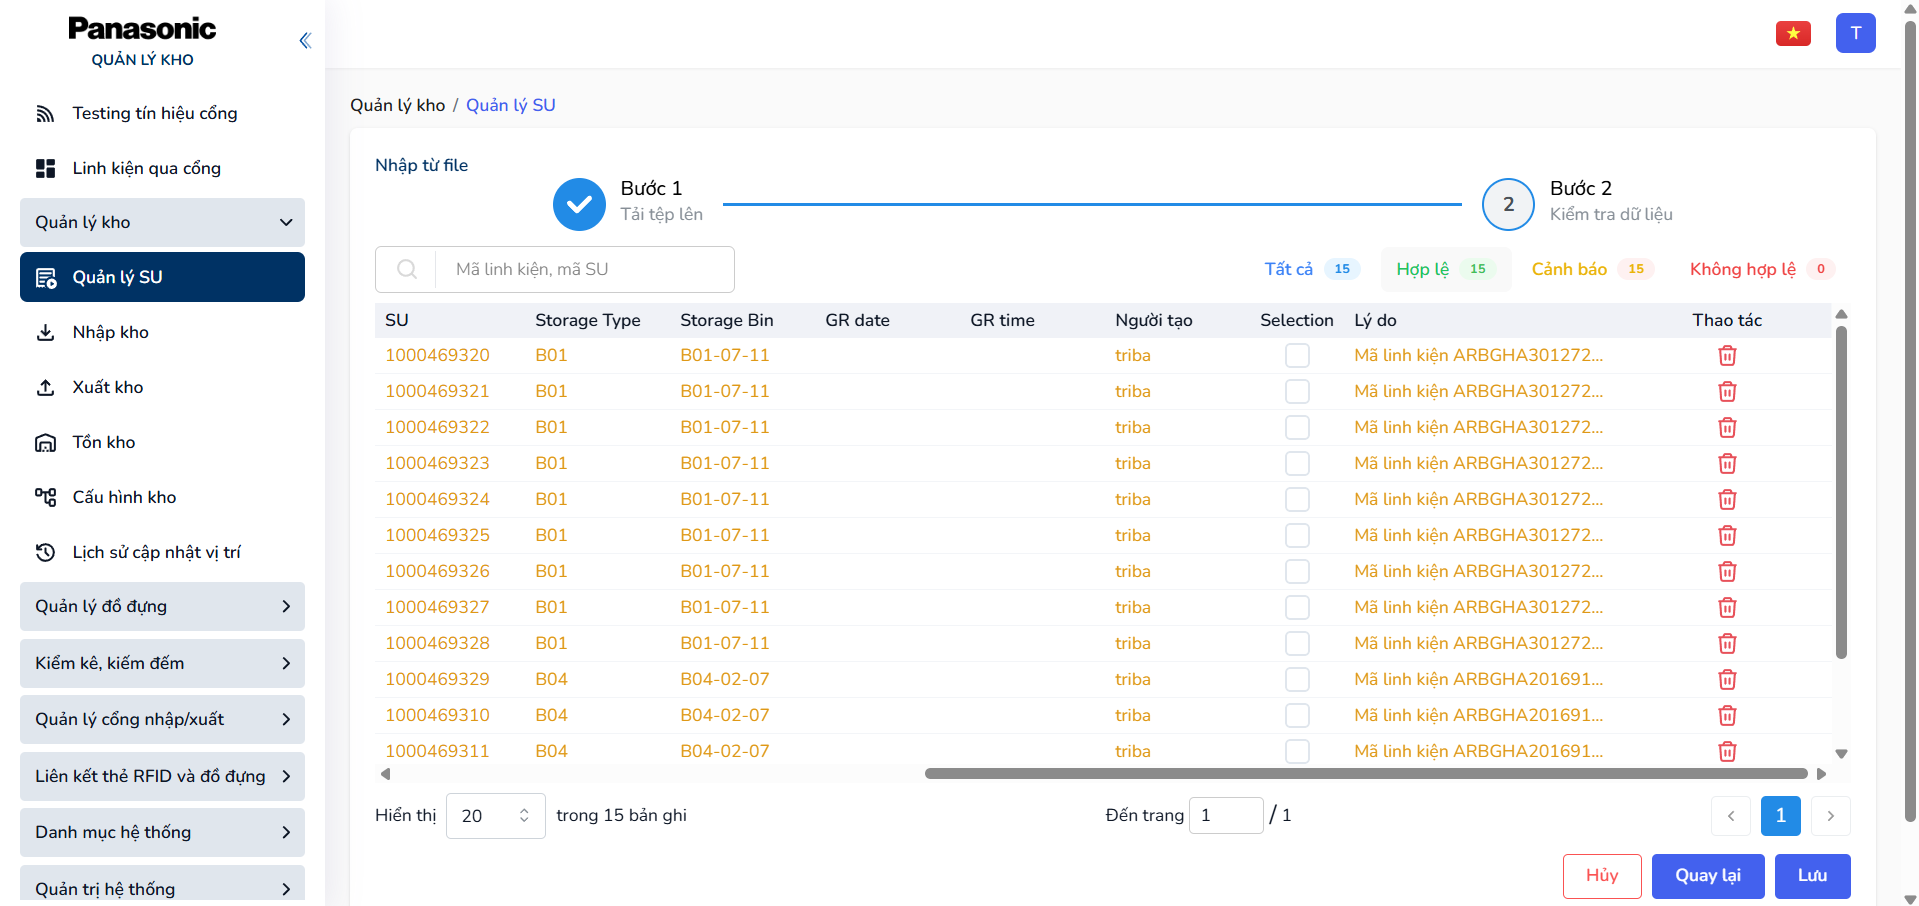Focus the Mã linh kiện, mã SU search field
Screen dimensions: 1919x906
click(x=585, y=270)
